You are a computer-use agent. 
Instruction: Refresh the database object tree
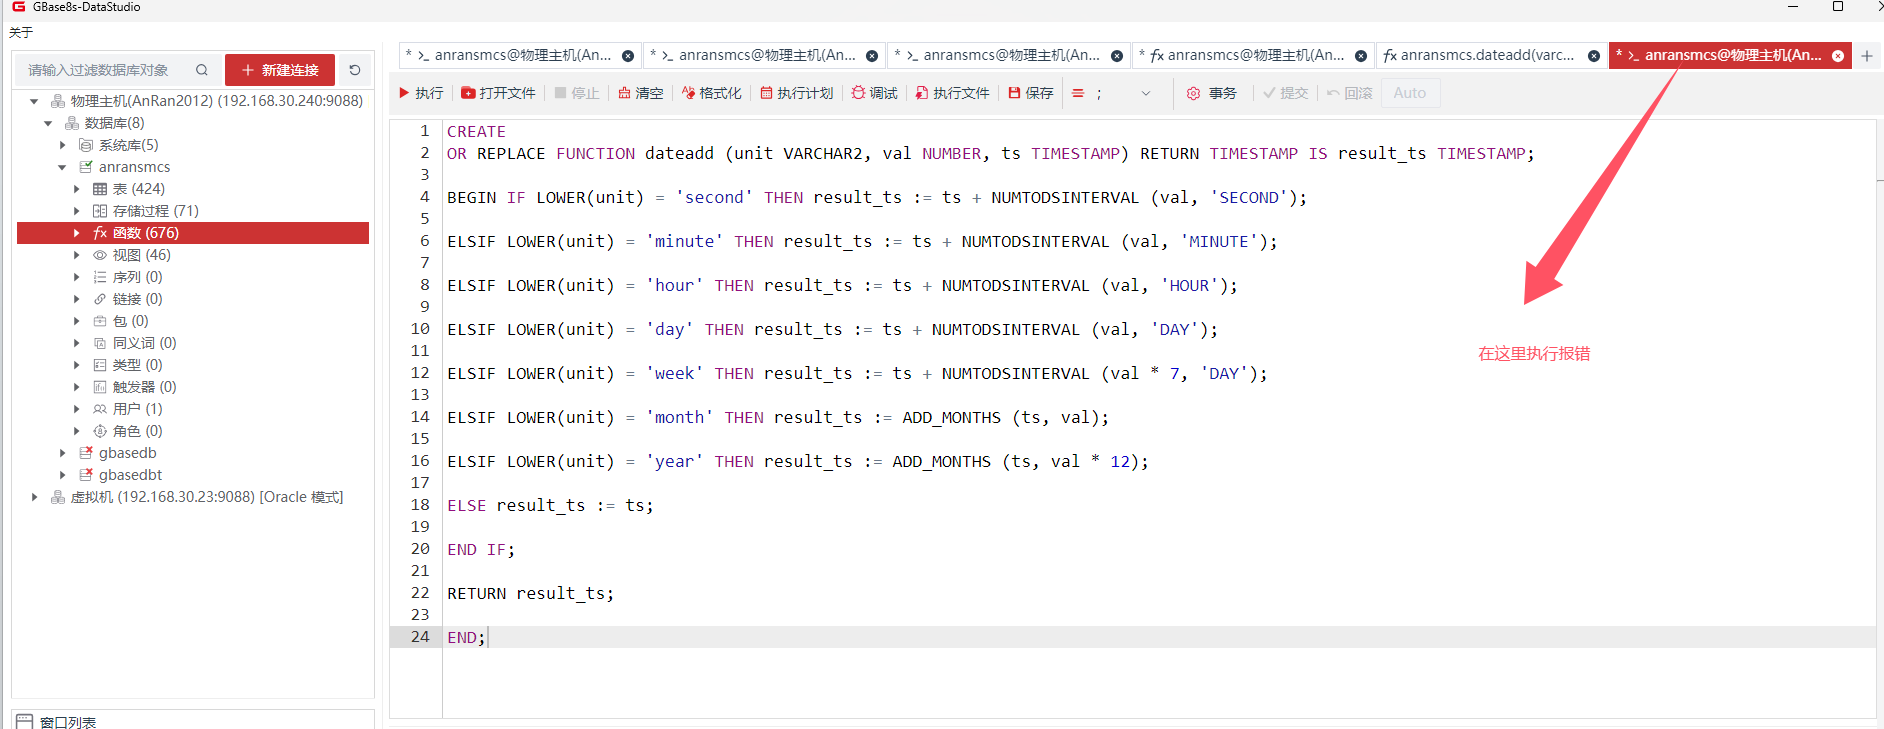355,70
